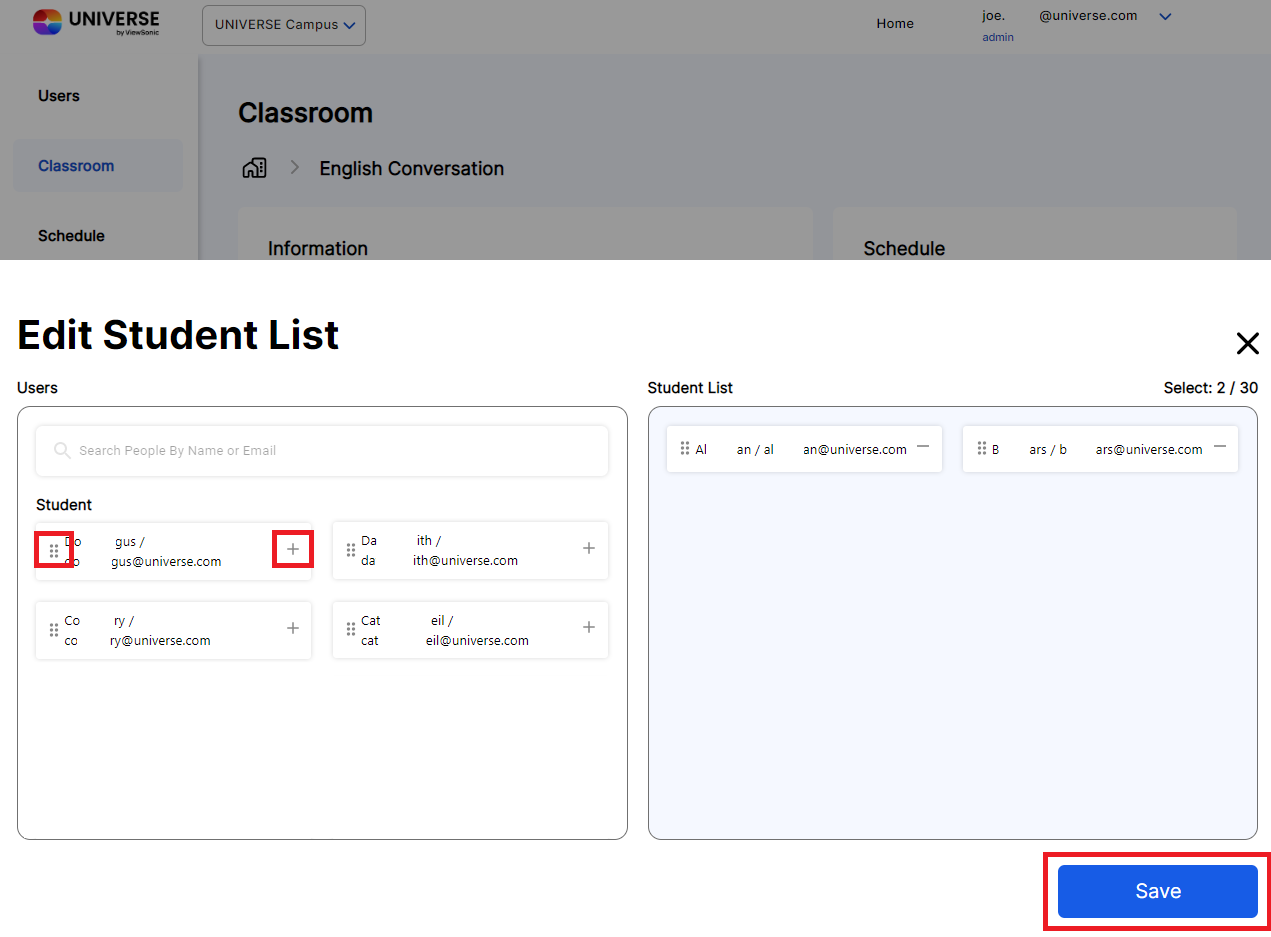The height and width of the screenshot is (937, 1271).
Task: Open Schedule in the sidebar
Action: click(x=71, y=236)
